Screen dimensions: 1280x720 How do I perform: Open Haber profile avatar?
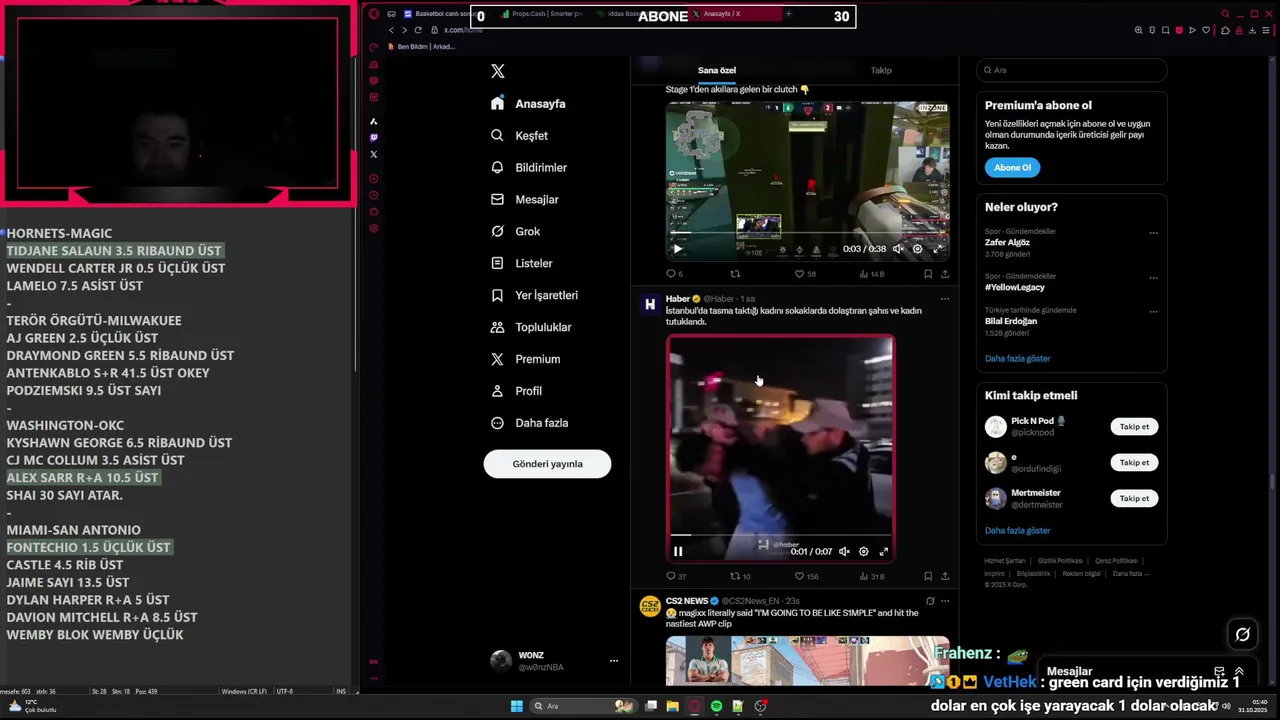point(650,304)
